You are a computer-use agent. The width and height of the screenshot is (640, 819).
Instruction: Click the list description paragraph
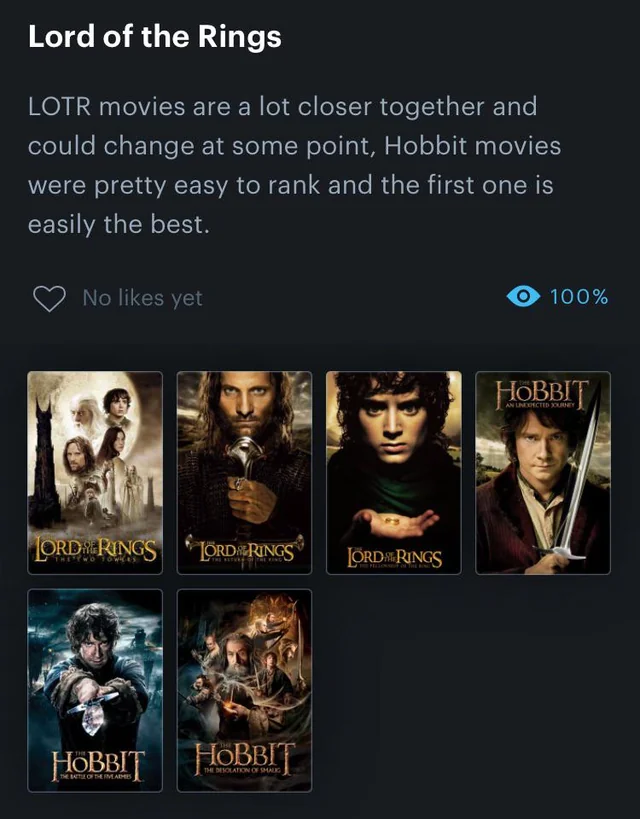[294, 166]
